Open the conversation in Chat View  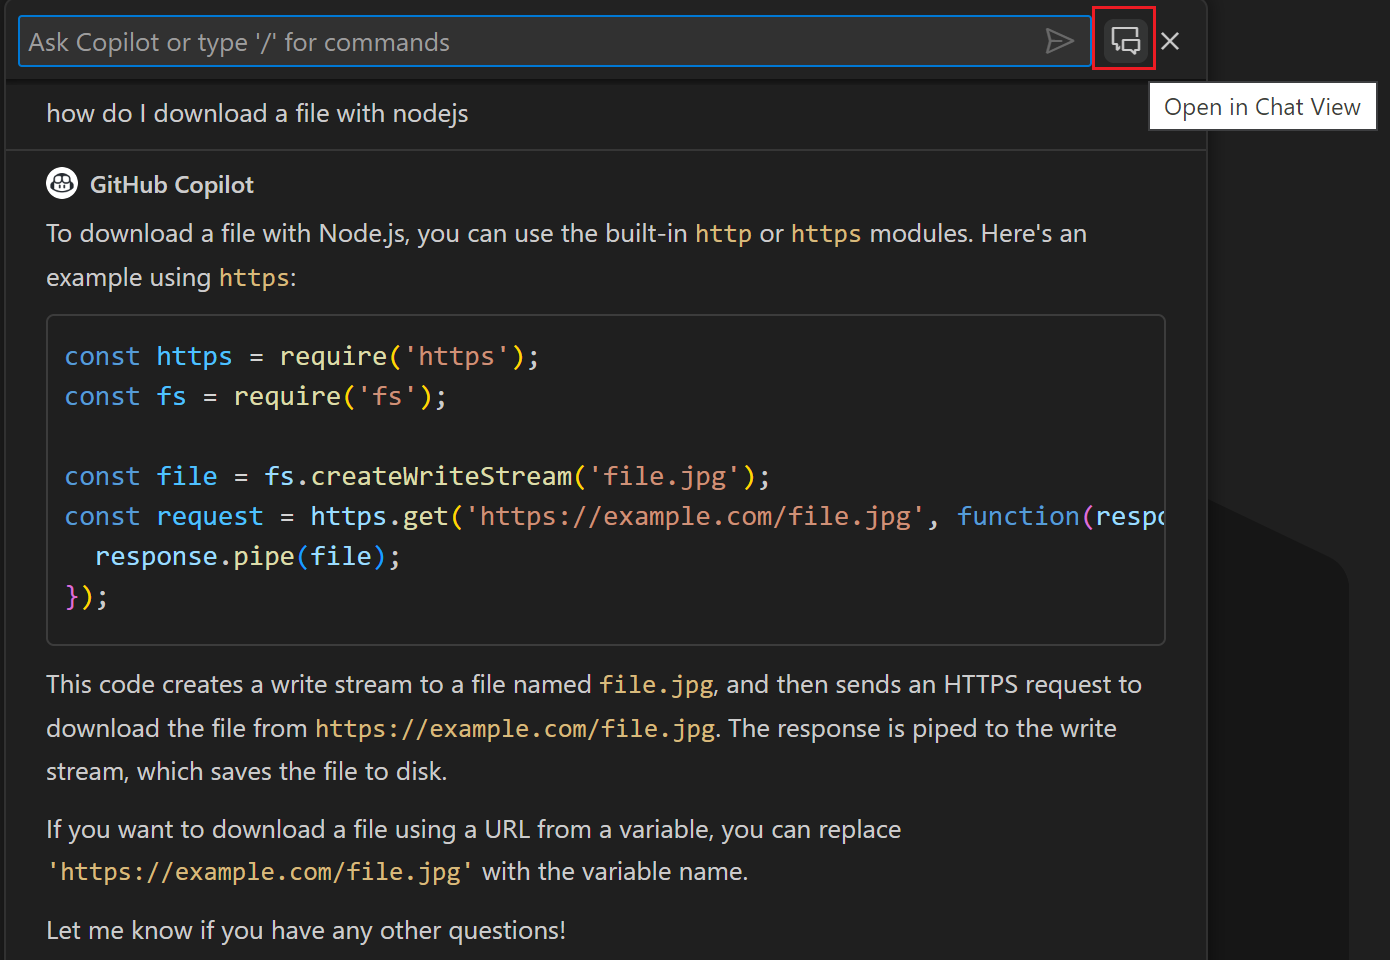click(x=1125, y=40)
